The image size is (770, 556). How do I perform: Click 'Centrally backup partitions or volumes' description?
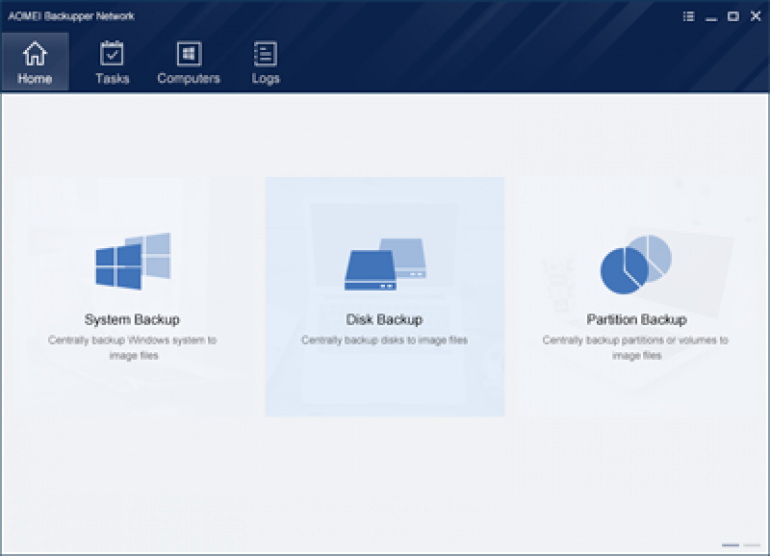click(x=635, y=347)
